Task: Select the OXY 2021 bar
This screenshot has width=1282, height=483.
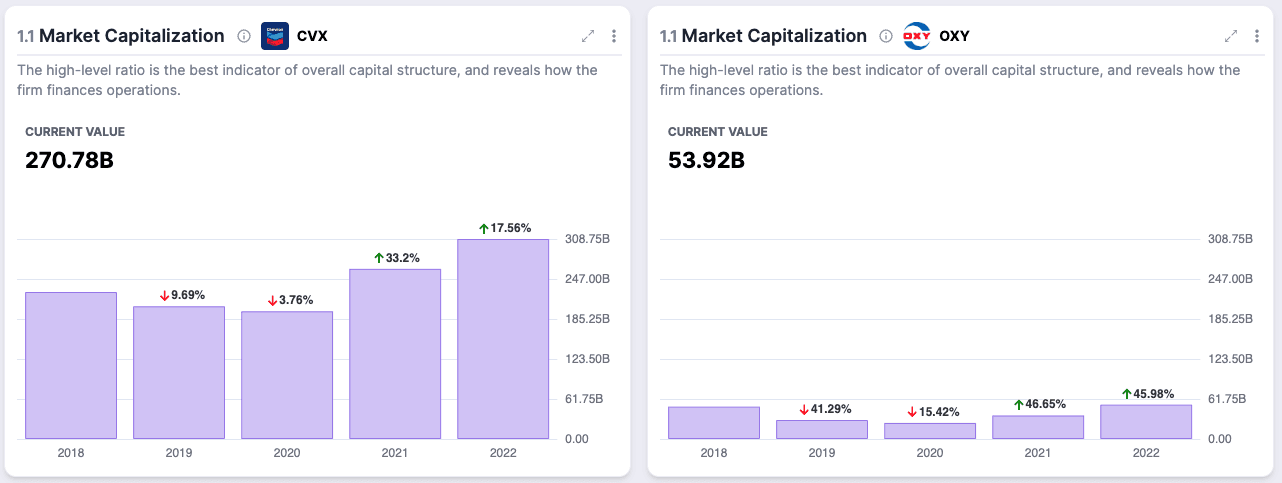Action: point(1038,427)
